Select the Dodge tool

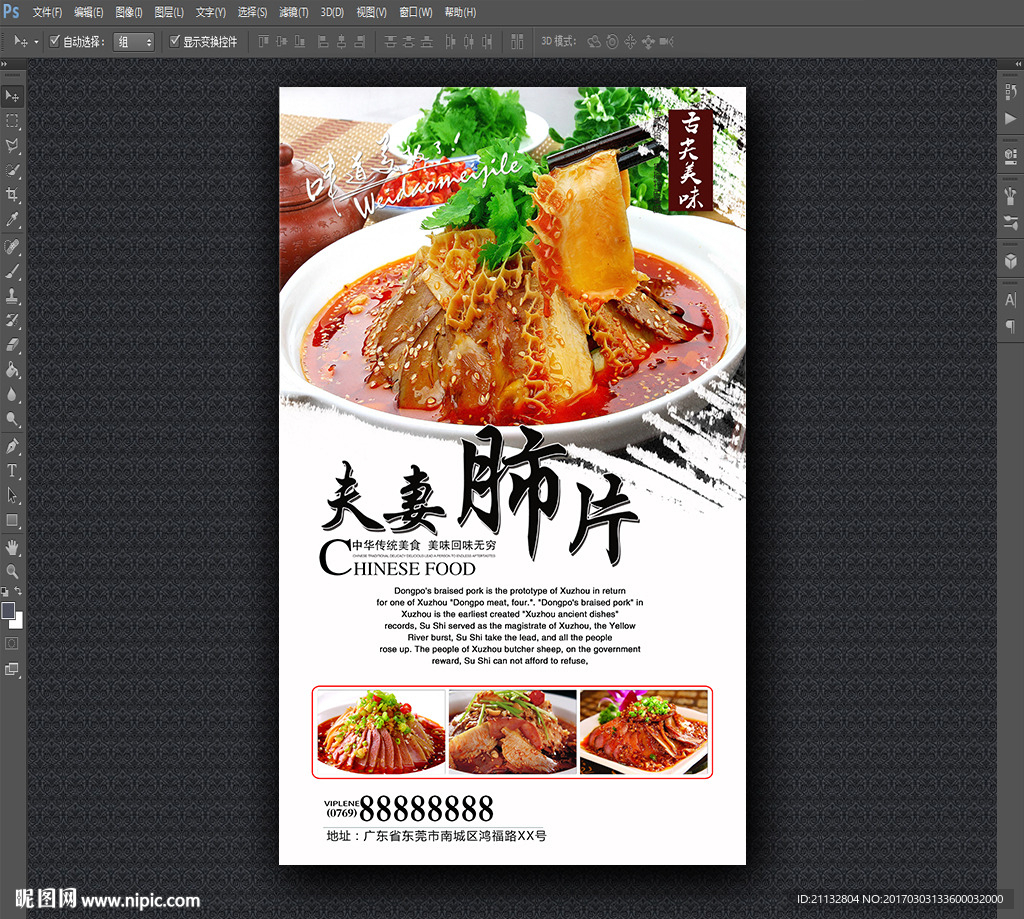12,419
